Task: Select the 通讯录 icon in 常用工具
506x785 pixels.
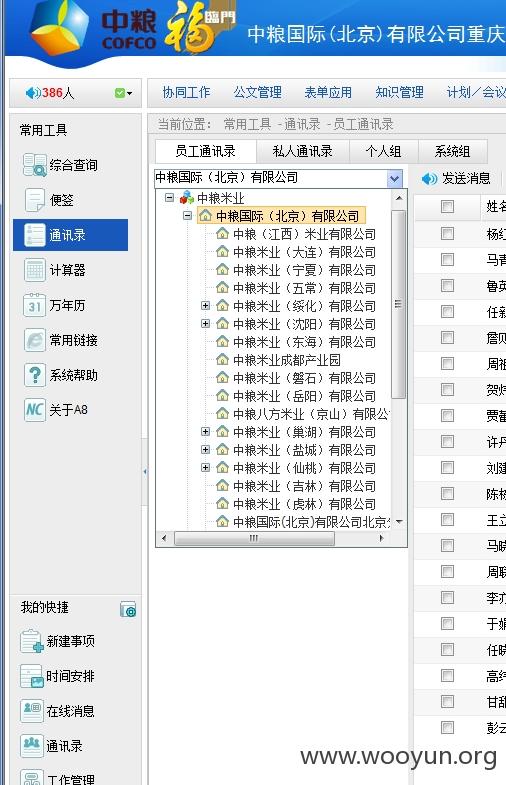Action: [35, 235]
